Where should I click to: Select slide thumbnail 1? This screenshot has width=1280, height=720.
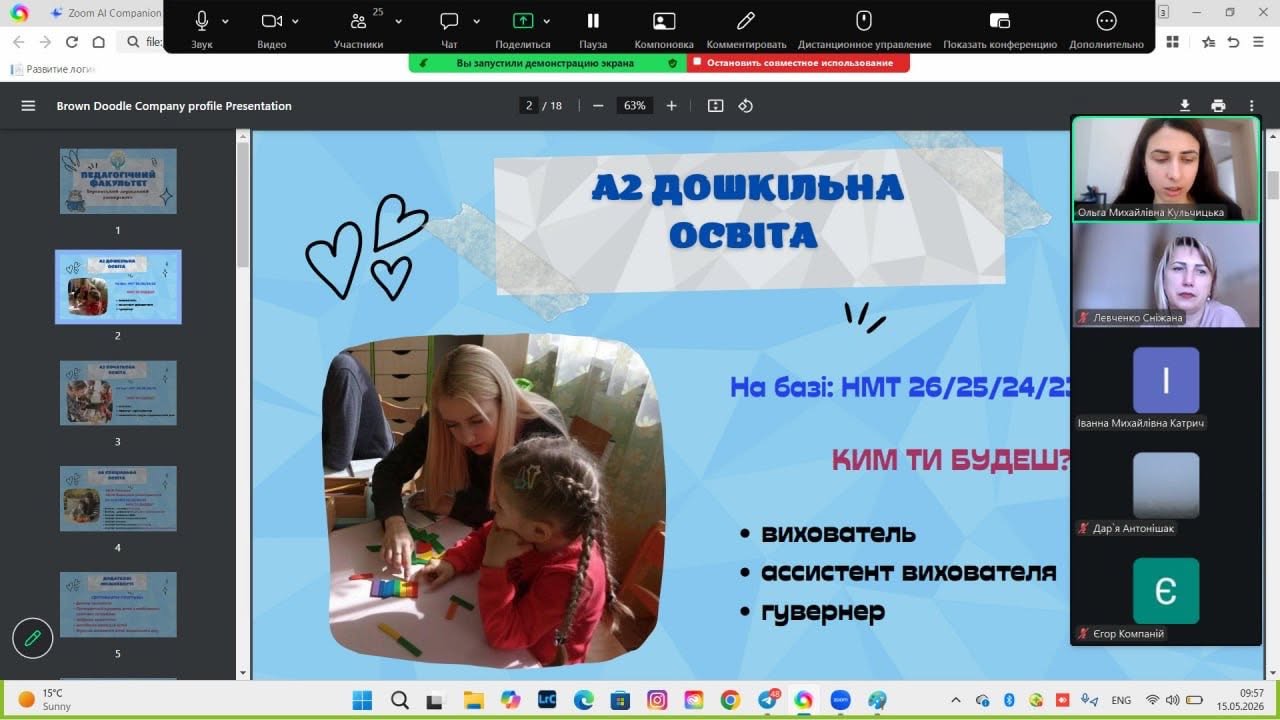[118, 181]
